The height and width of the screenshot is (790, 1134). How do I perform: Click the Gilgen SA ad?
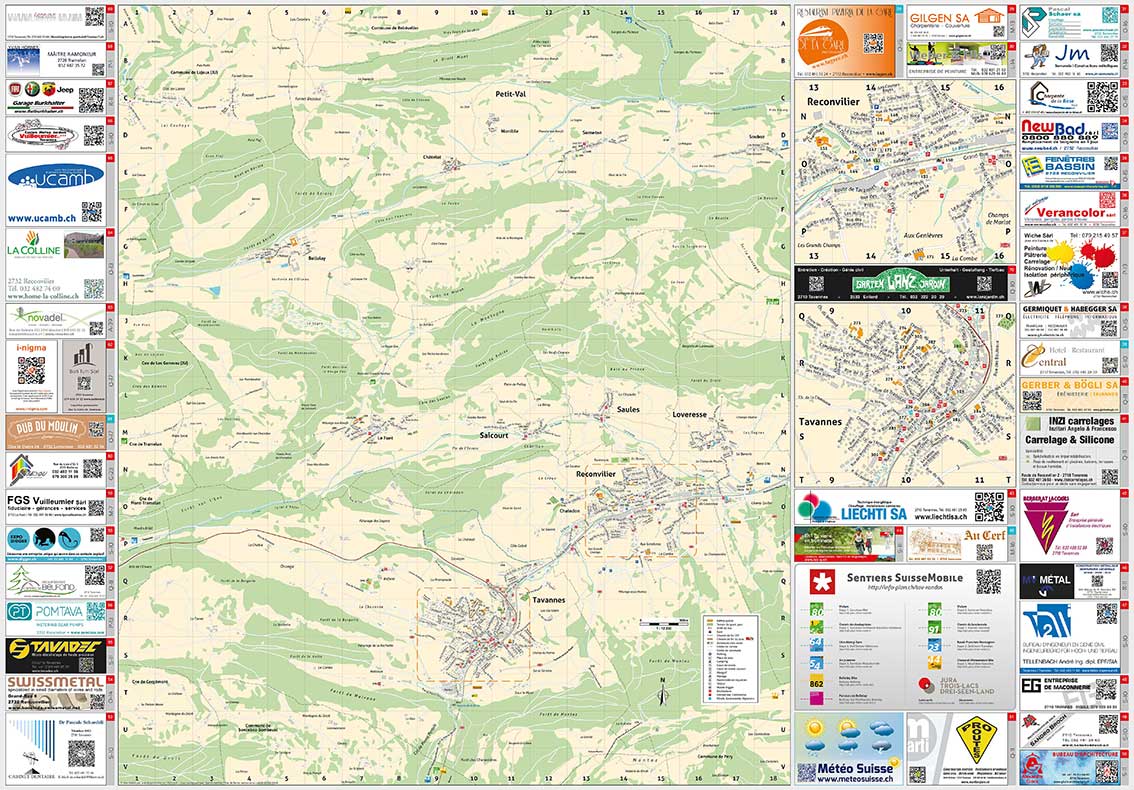pos(956,23)
